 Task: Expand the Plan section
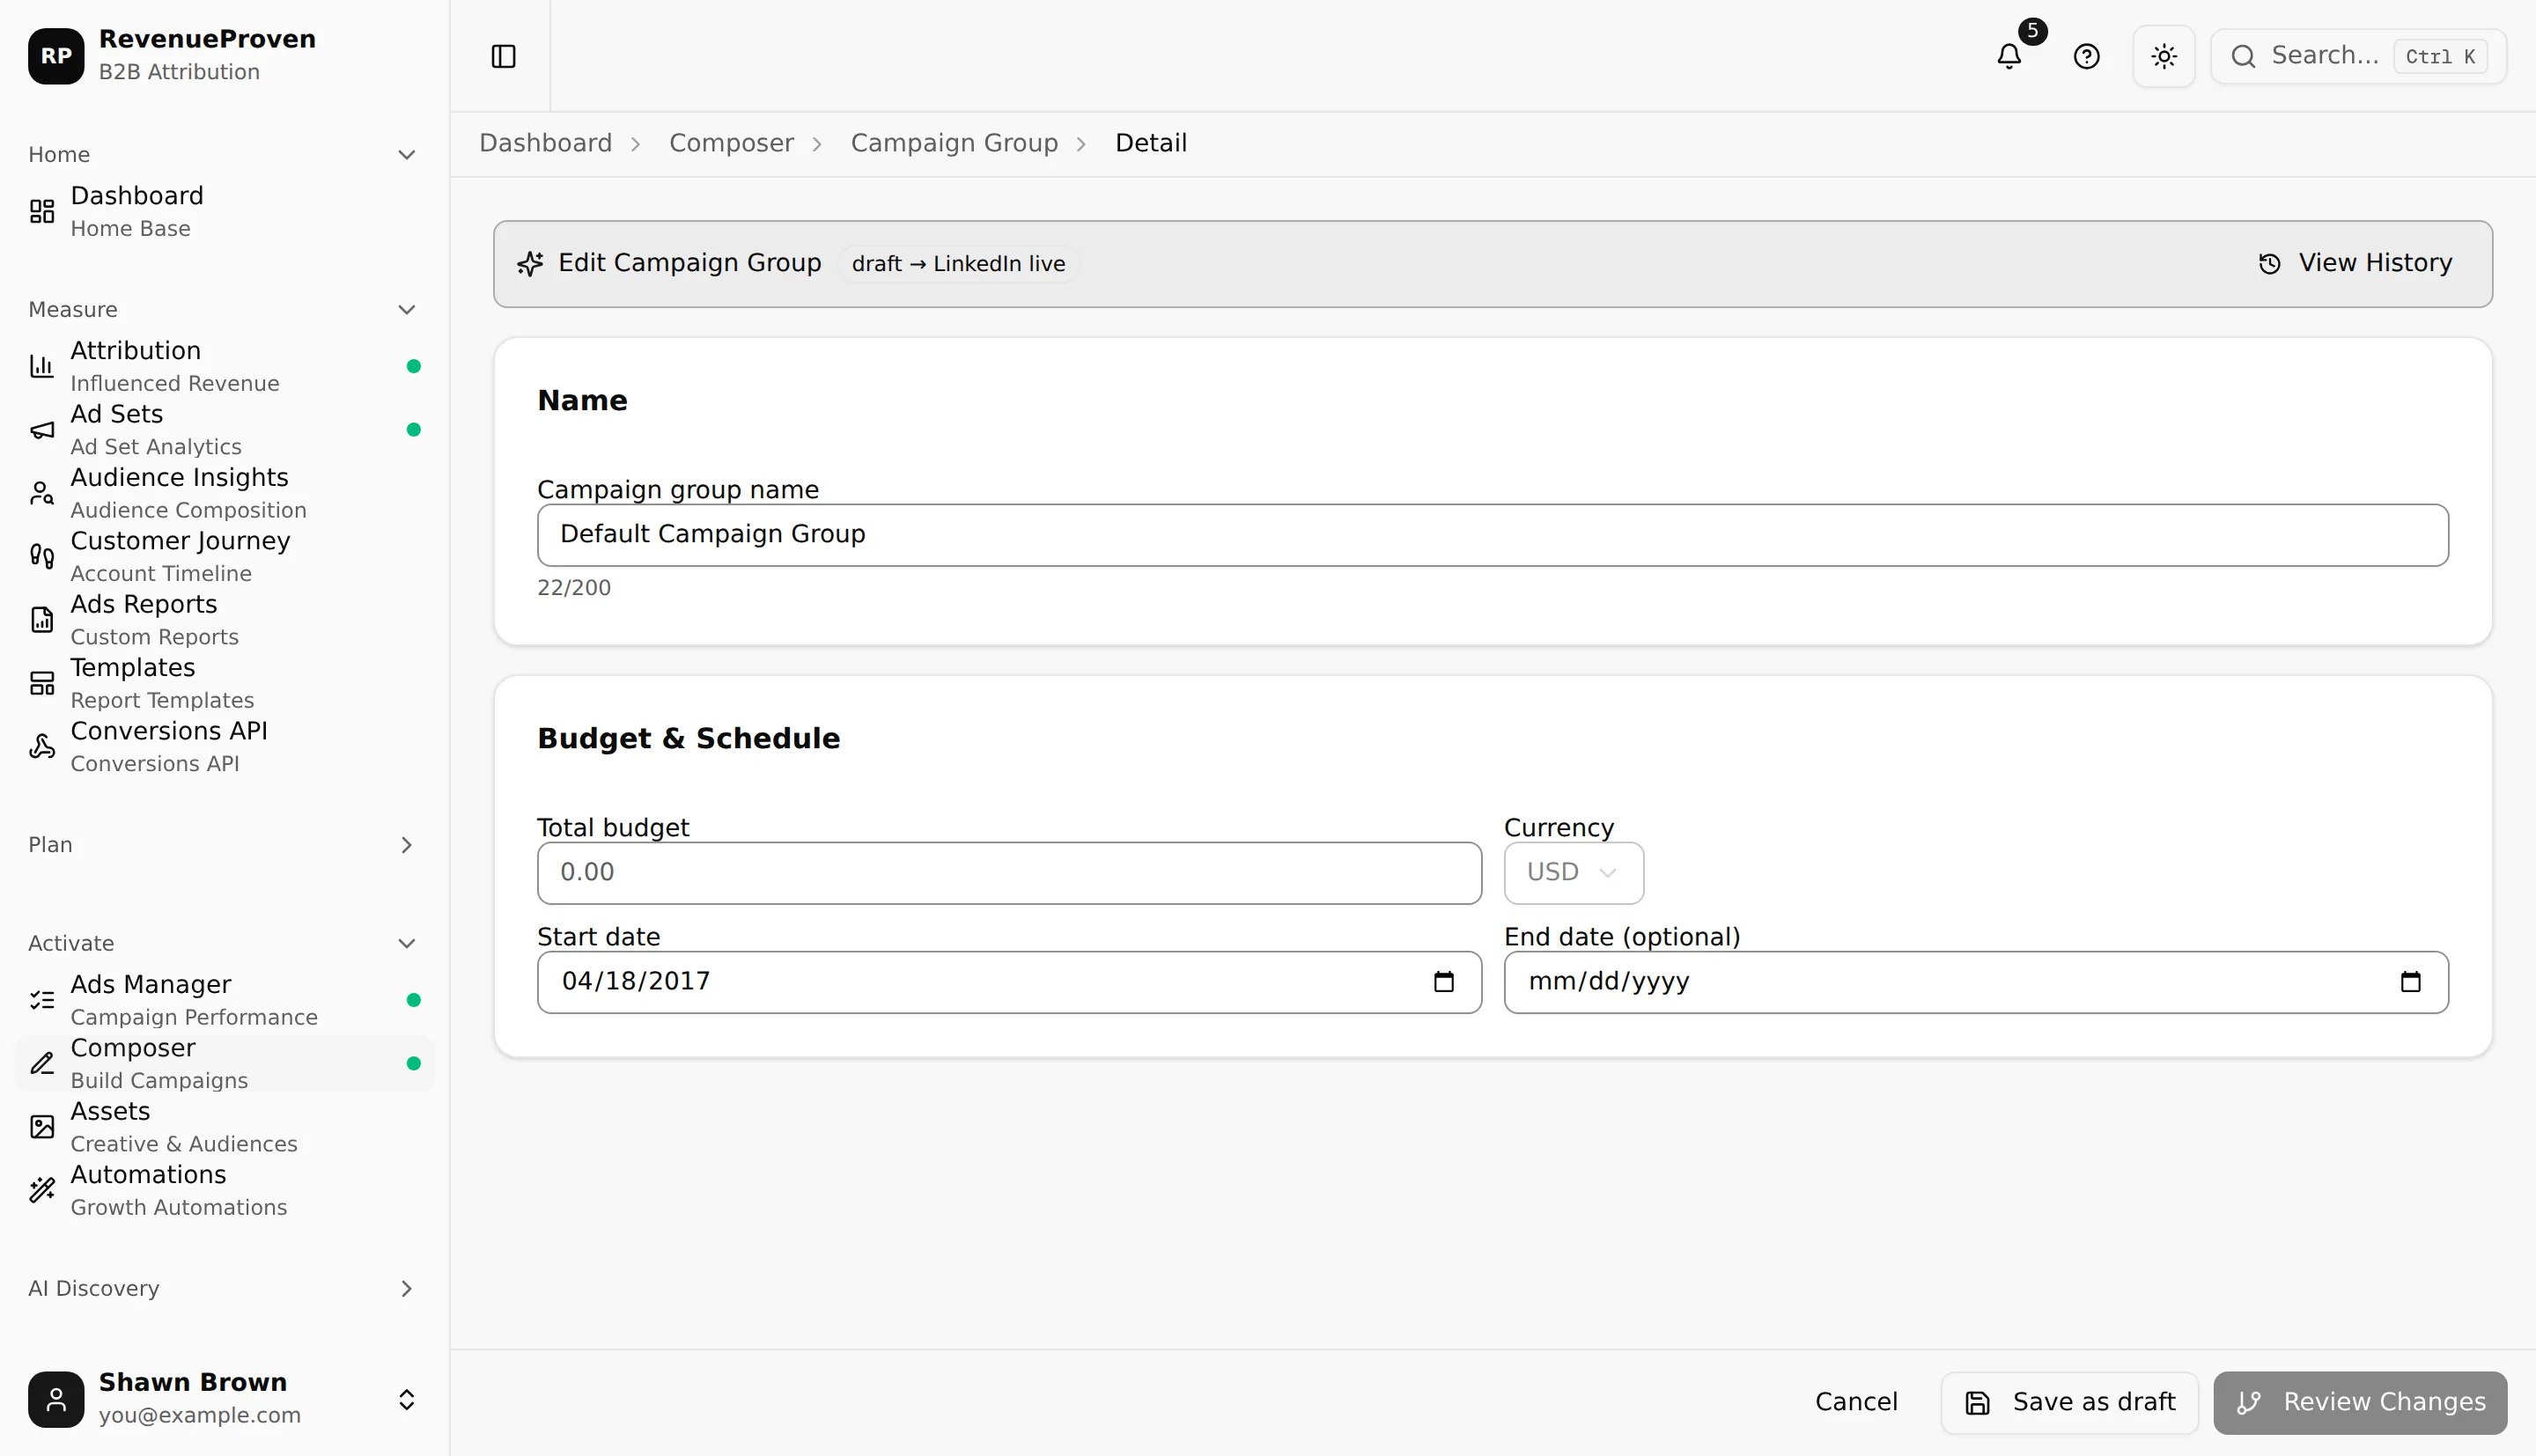tap(406, 845)
